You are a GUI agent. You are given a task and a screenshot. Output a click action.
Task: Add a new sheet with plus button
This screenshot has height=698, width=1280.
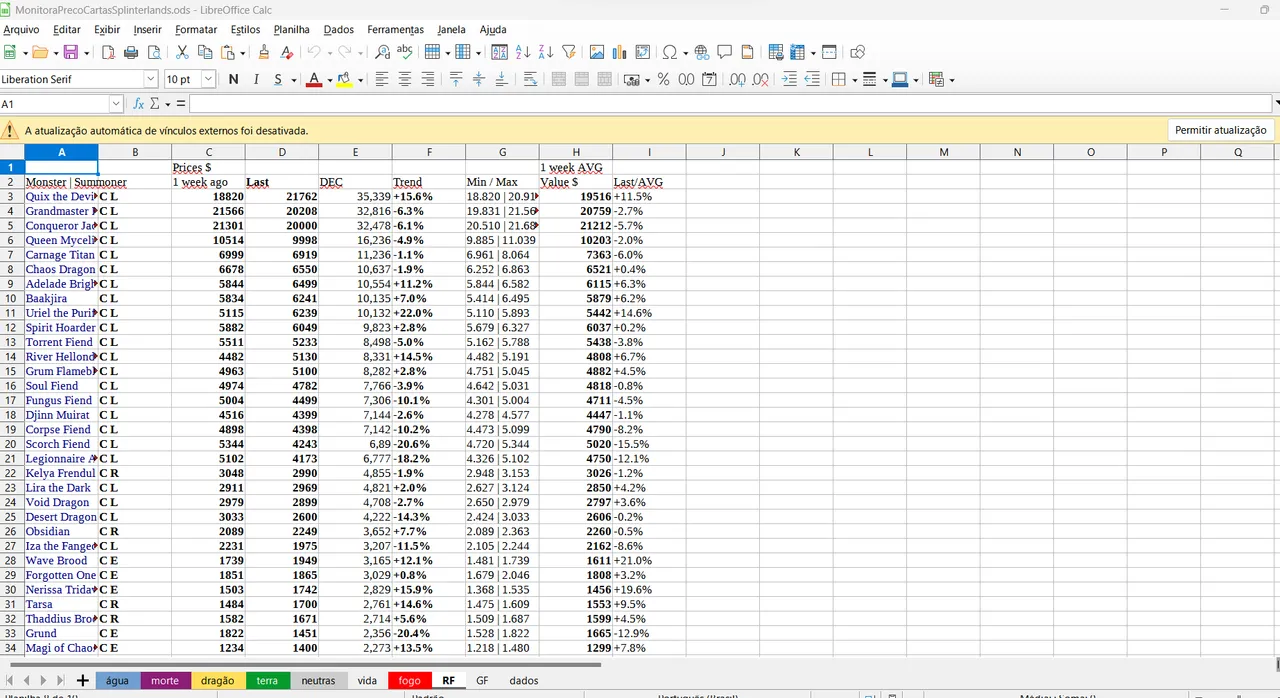[82, 680]
